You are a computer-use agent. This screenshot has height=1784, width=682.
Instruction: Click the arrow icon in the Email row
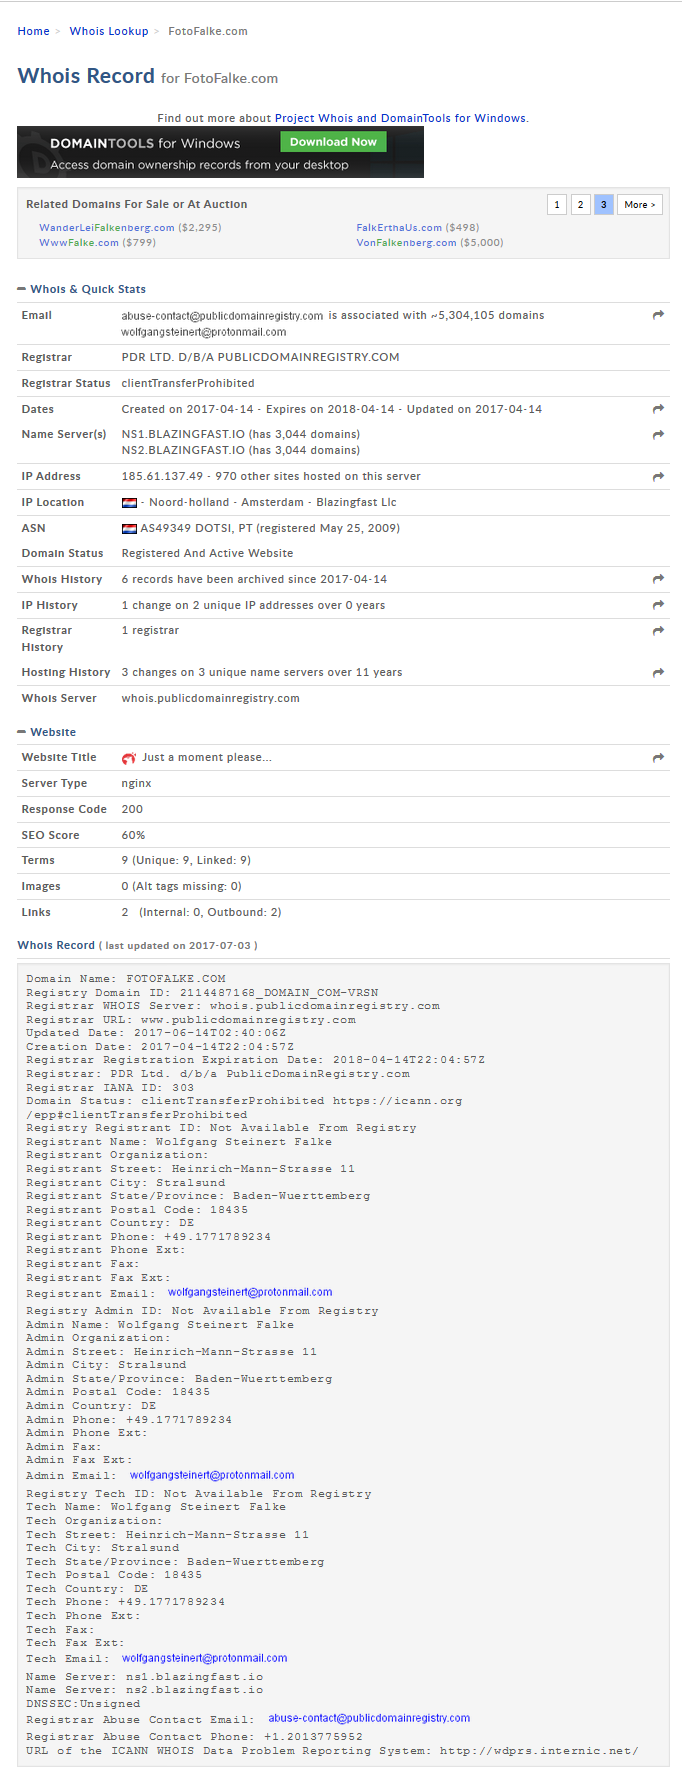(658, 315)
